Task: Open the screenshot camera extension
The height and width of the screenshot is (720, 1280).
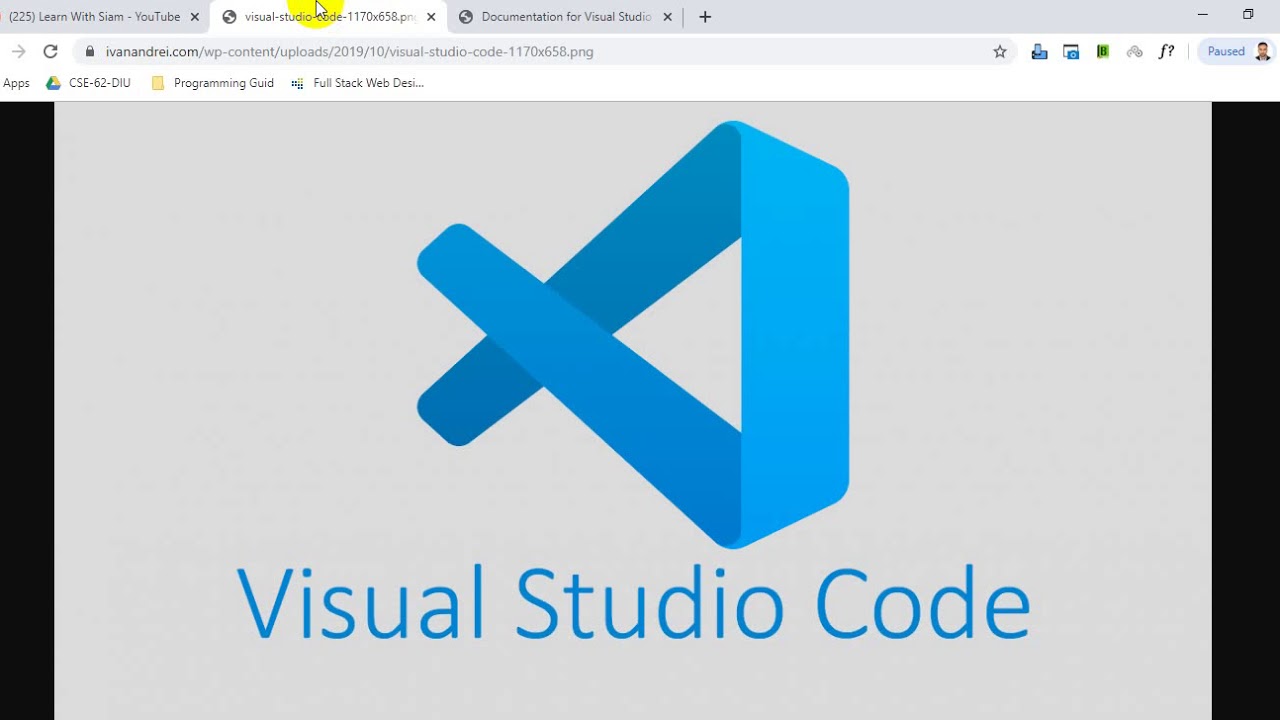Action: coord(1071,52)
